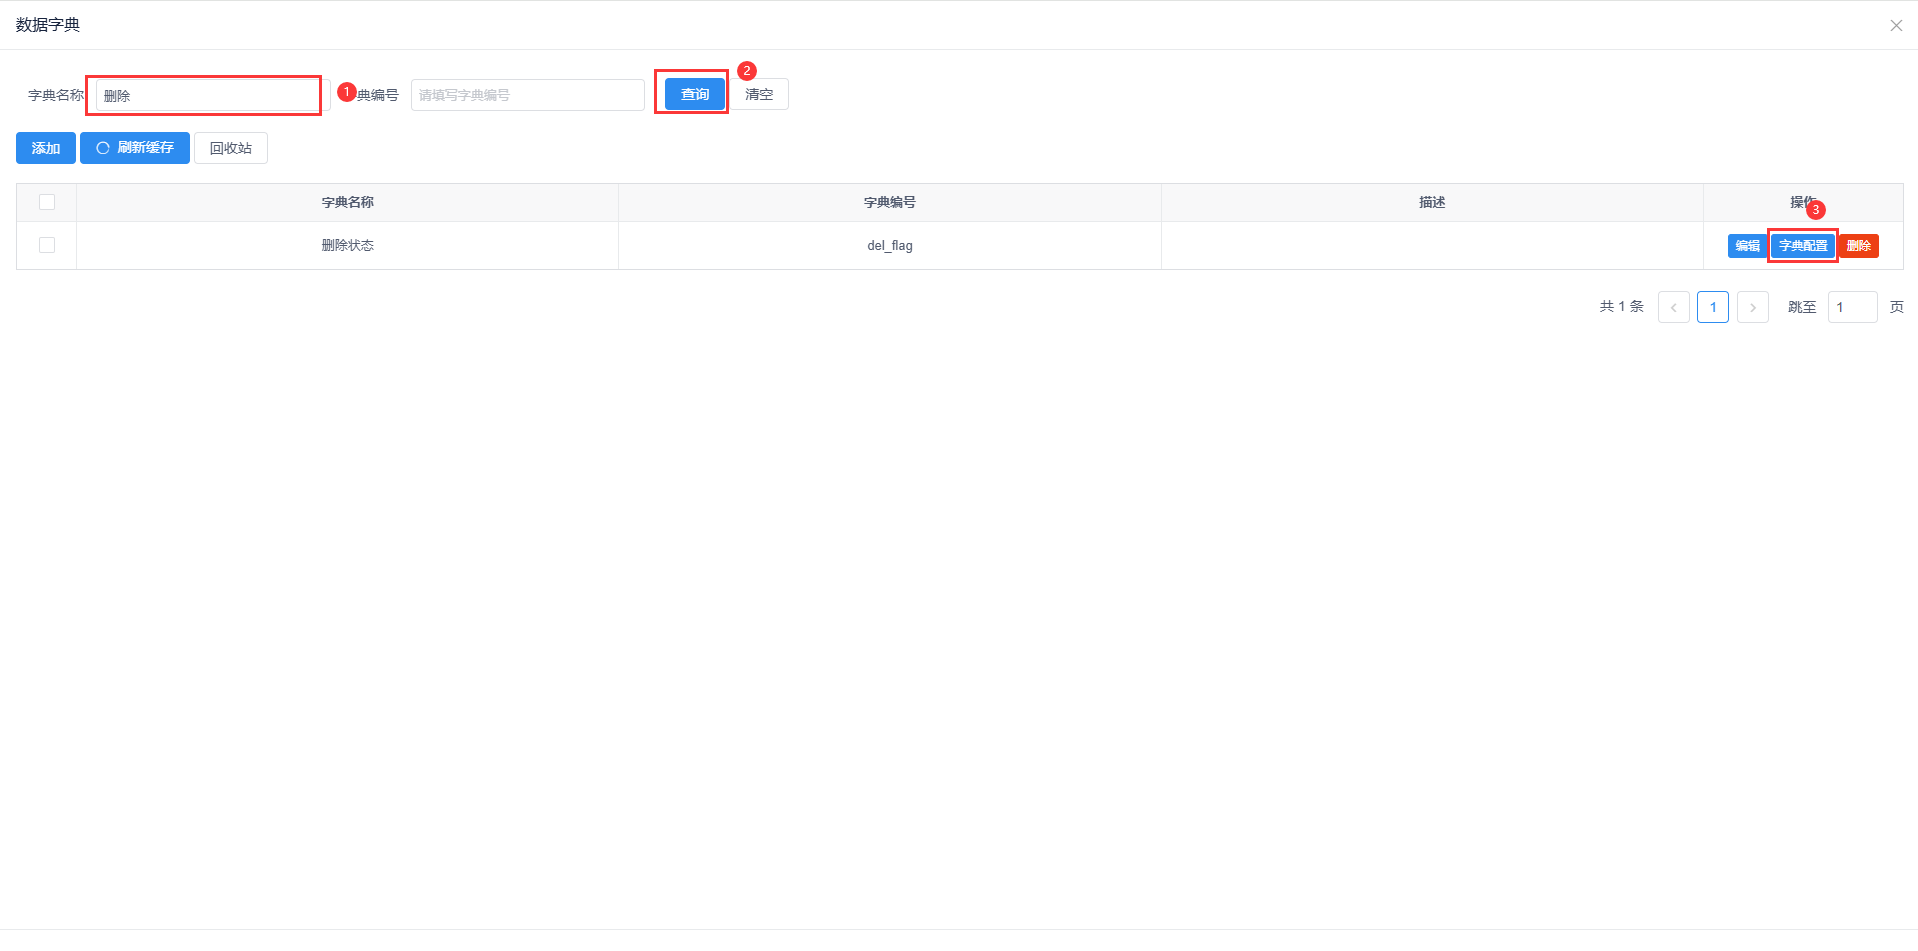Go to next page arrow

coord(1753,307)
